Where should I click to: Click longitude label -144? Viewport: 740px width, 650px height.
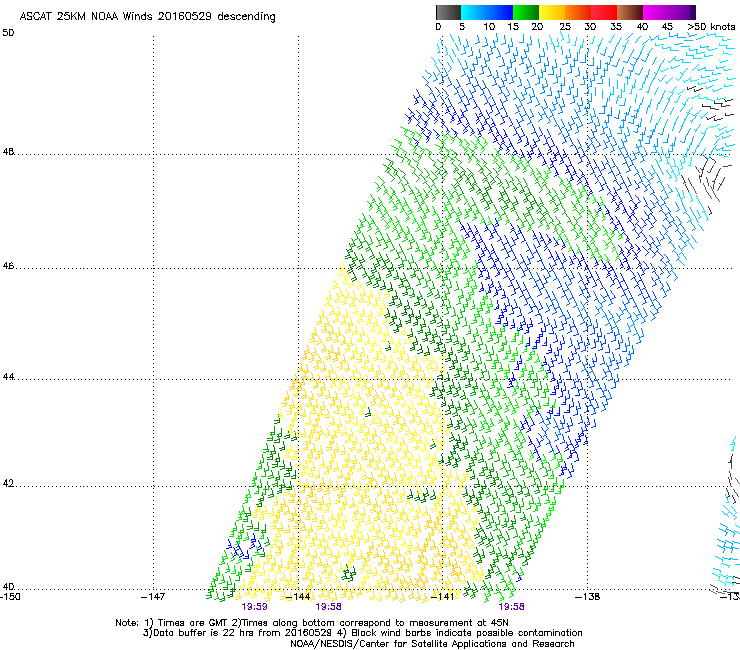click(x=298, y=597)
